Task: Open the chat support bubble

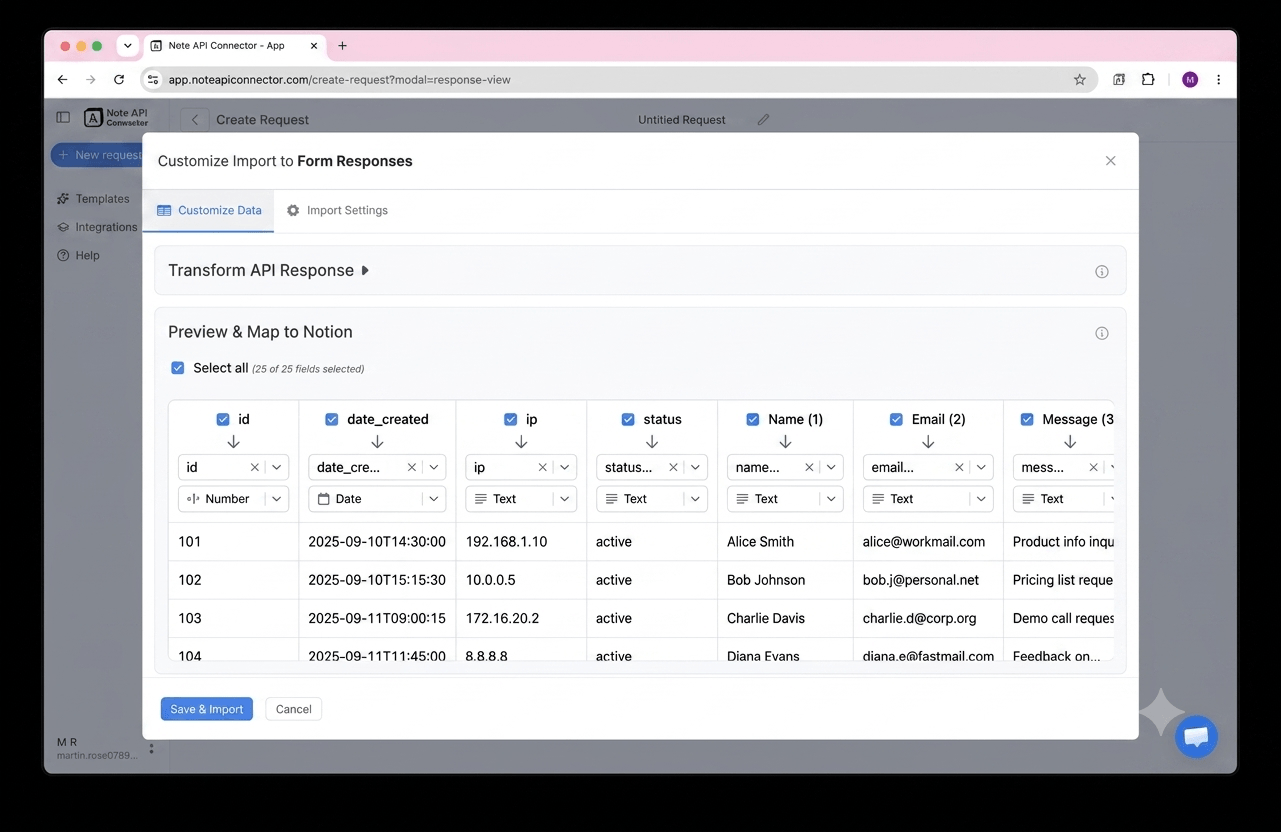Action: click(1196, 737)
